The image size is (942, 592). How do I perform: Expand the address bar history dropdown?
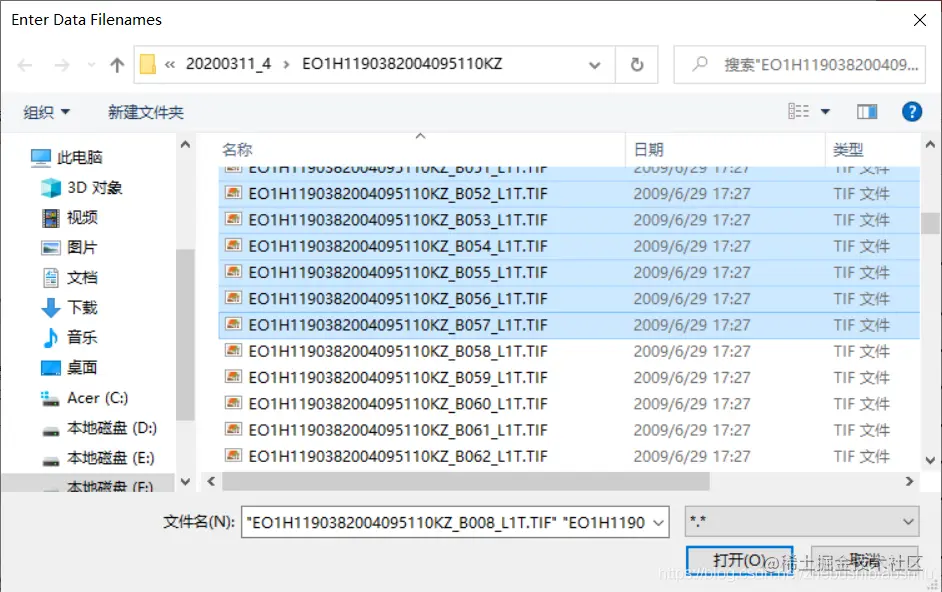coord(594,65)
